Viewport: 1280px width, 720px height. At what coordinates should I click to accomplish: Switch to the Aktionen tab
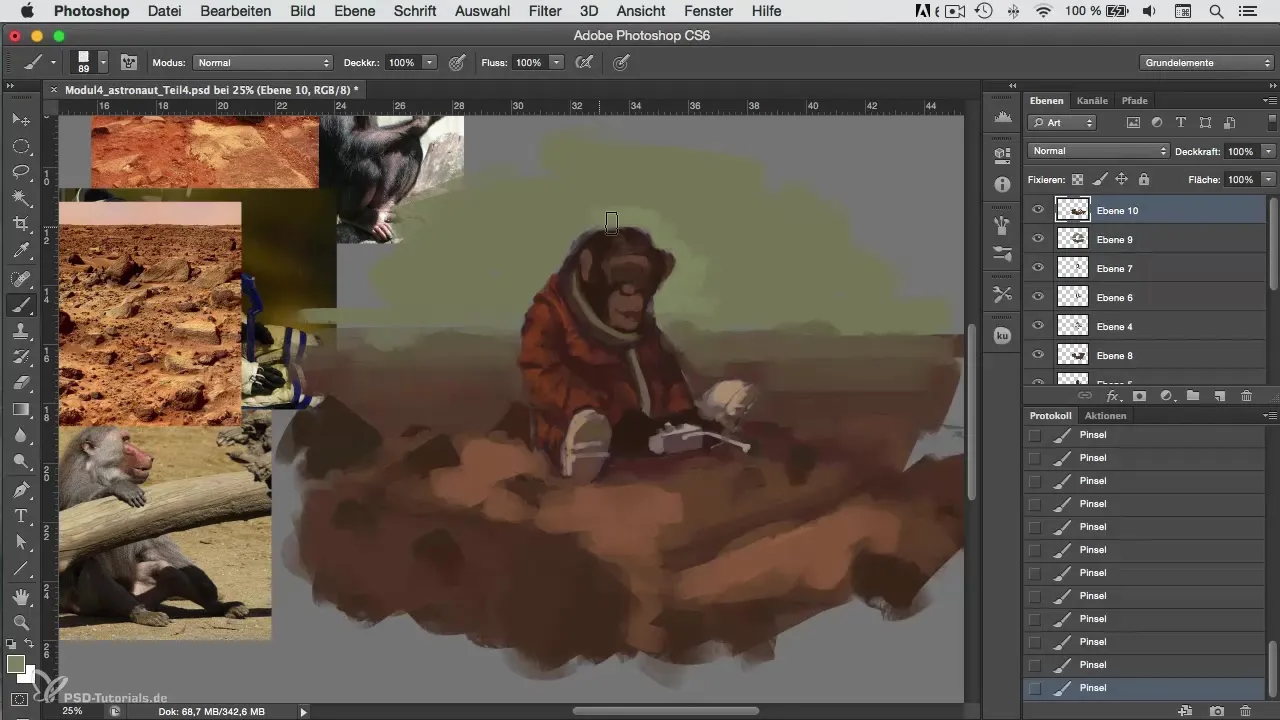(x=1105, y=416)
